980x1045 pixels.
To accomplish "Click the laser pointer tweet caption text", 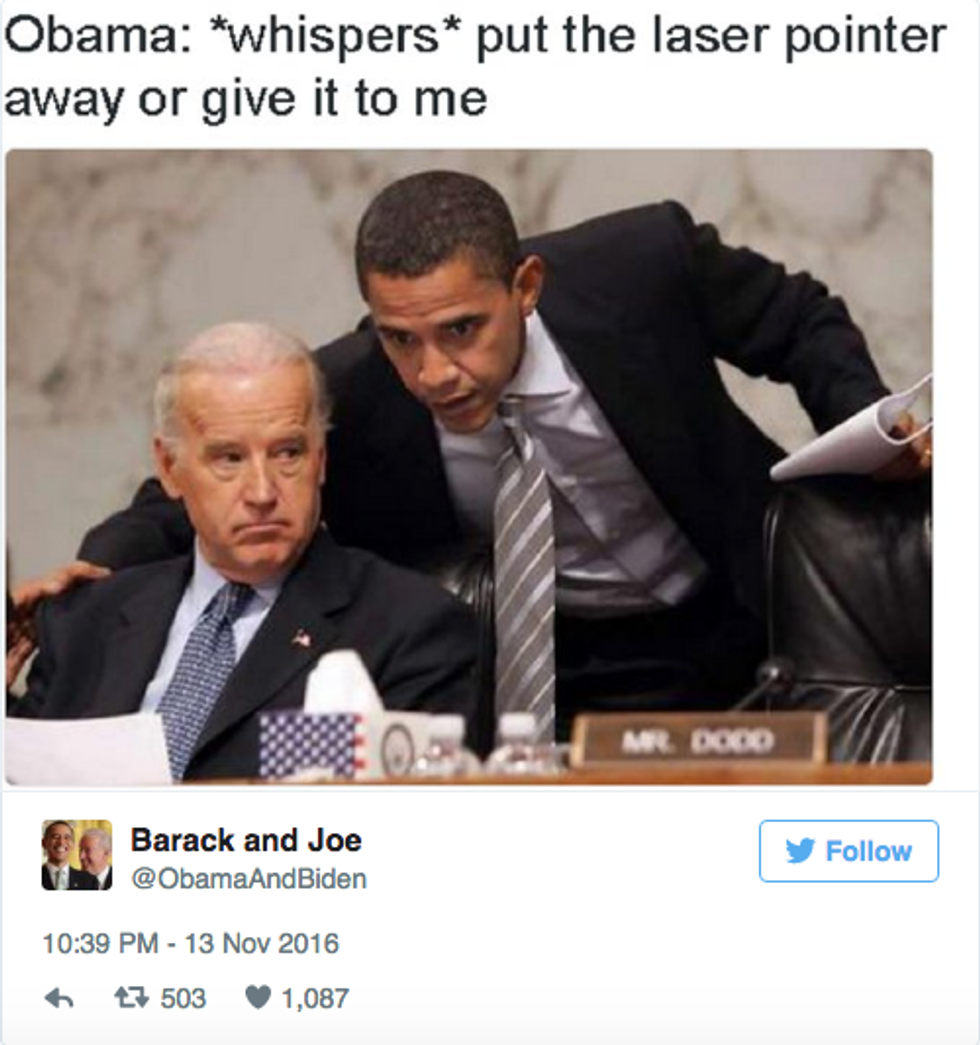I will point(475,66).
